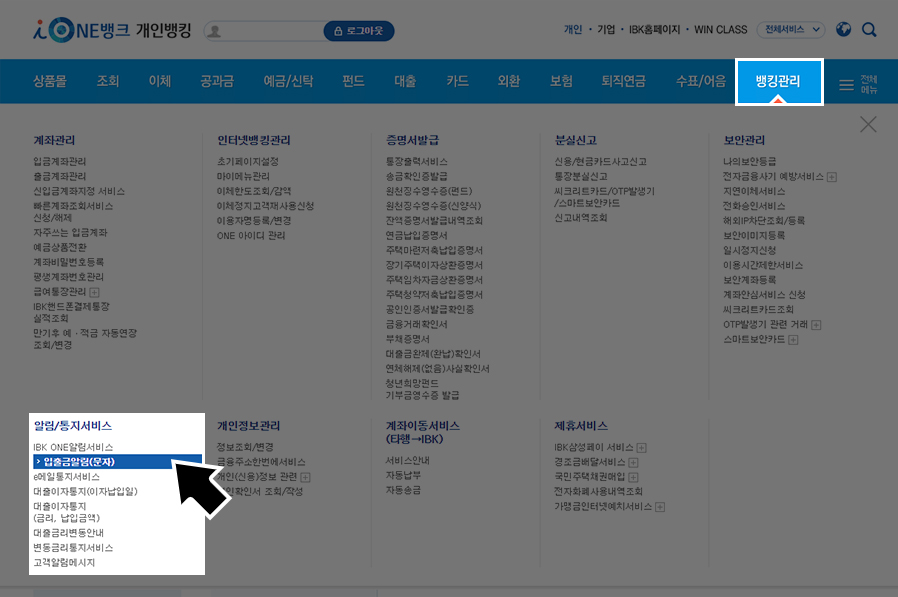The width and height of the screenshot is (898, 597).
Task: Open 대출금리변동안내
Action: tap(68, 533)
